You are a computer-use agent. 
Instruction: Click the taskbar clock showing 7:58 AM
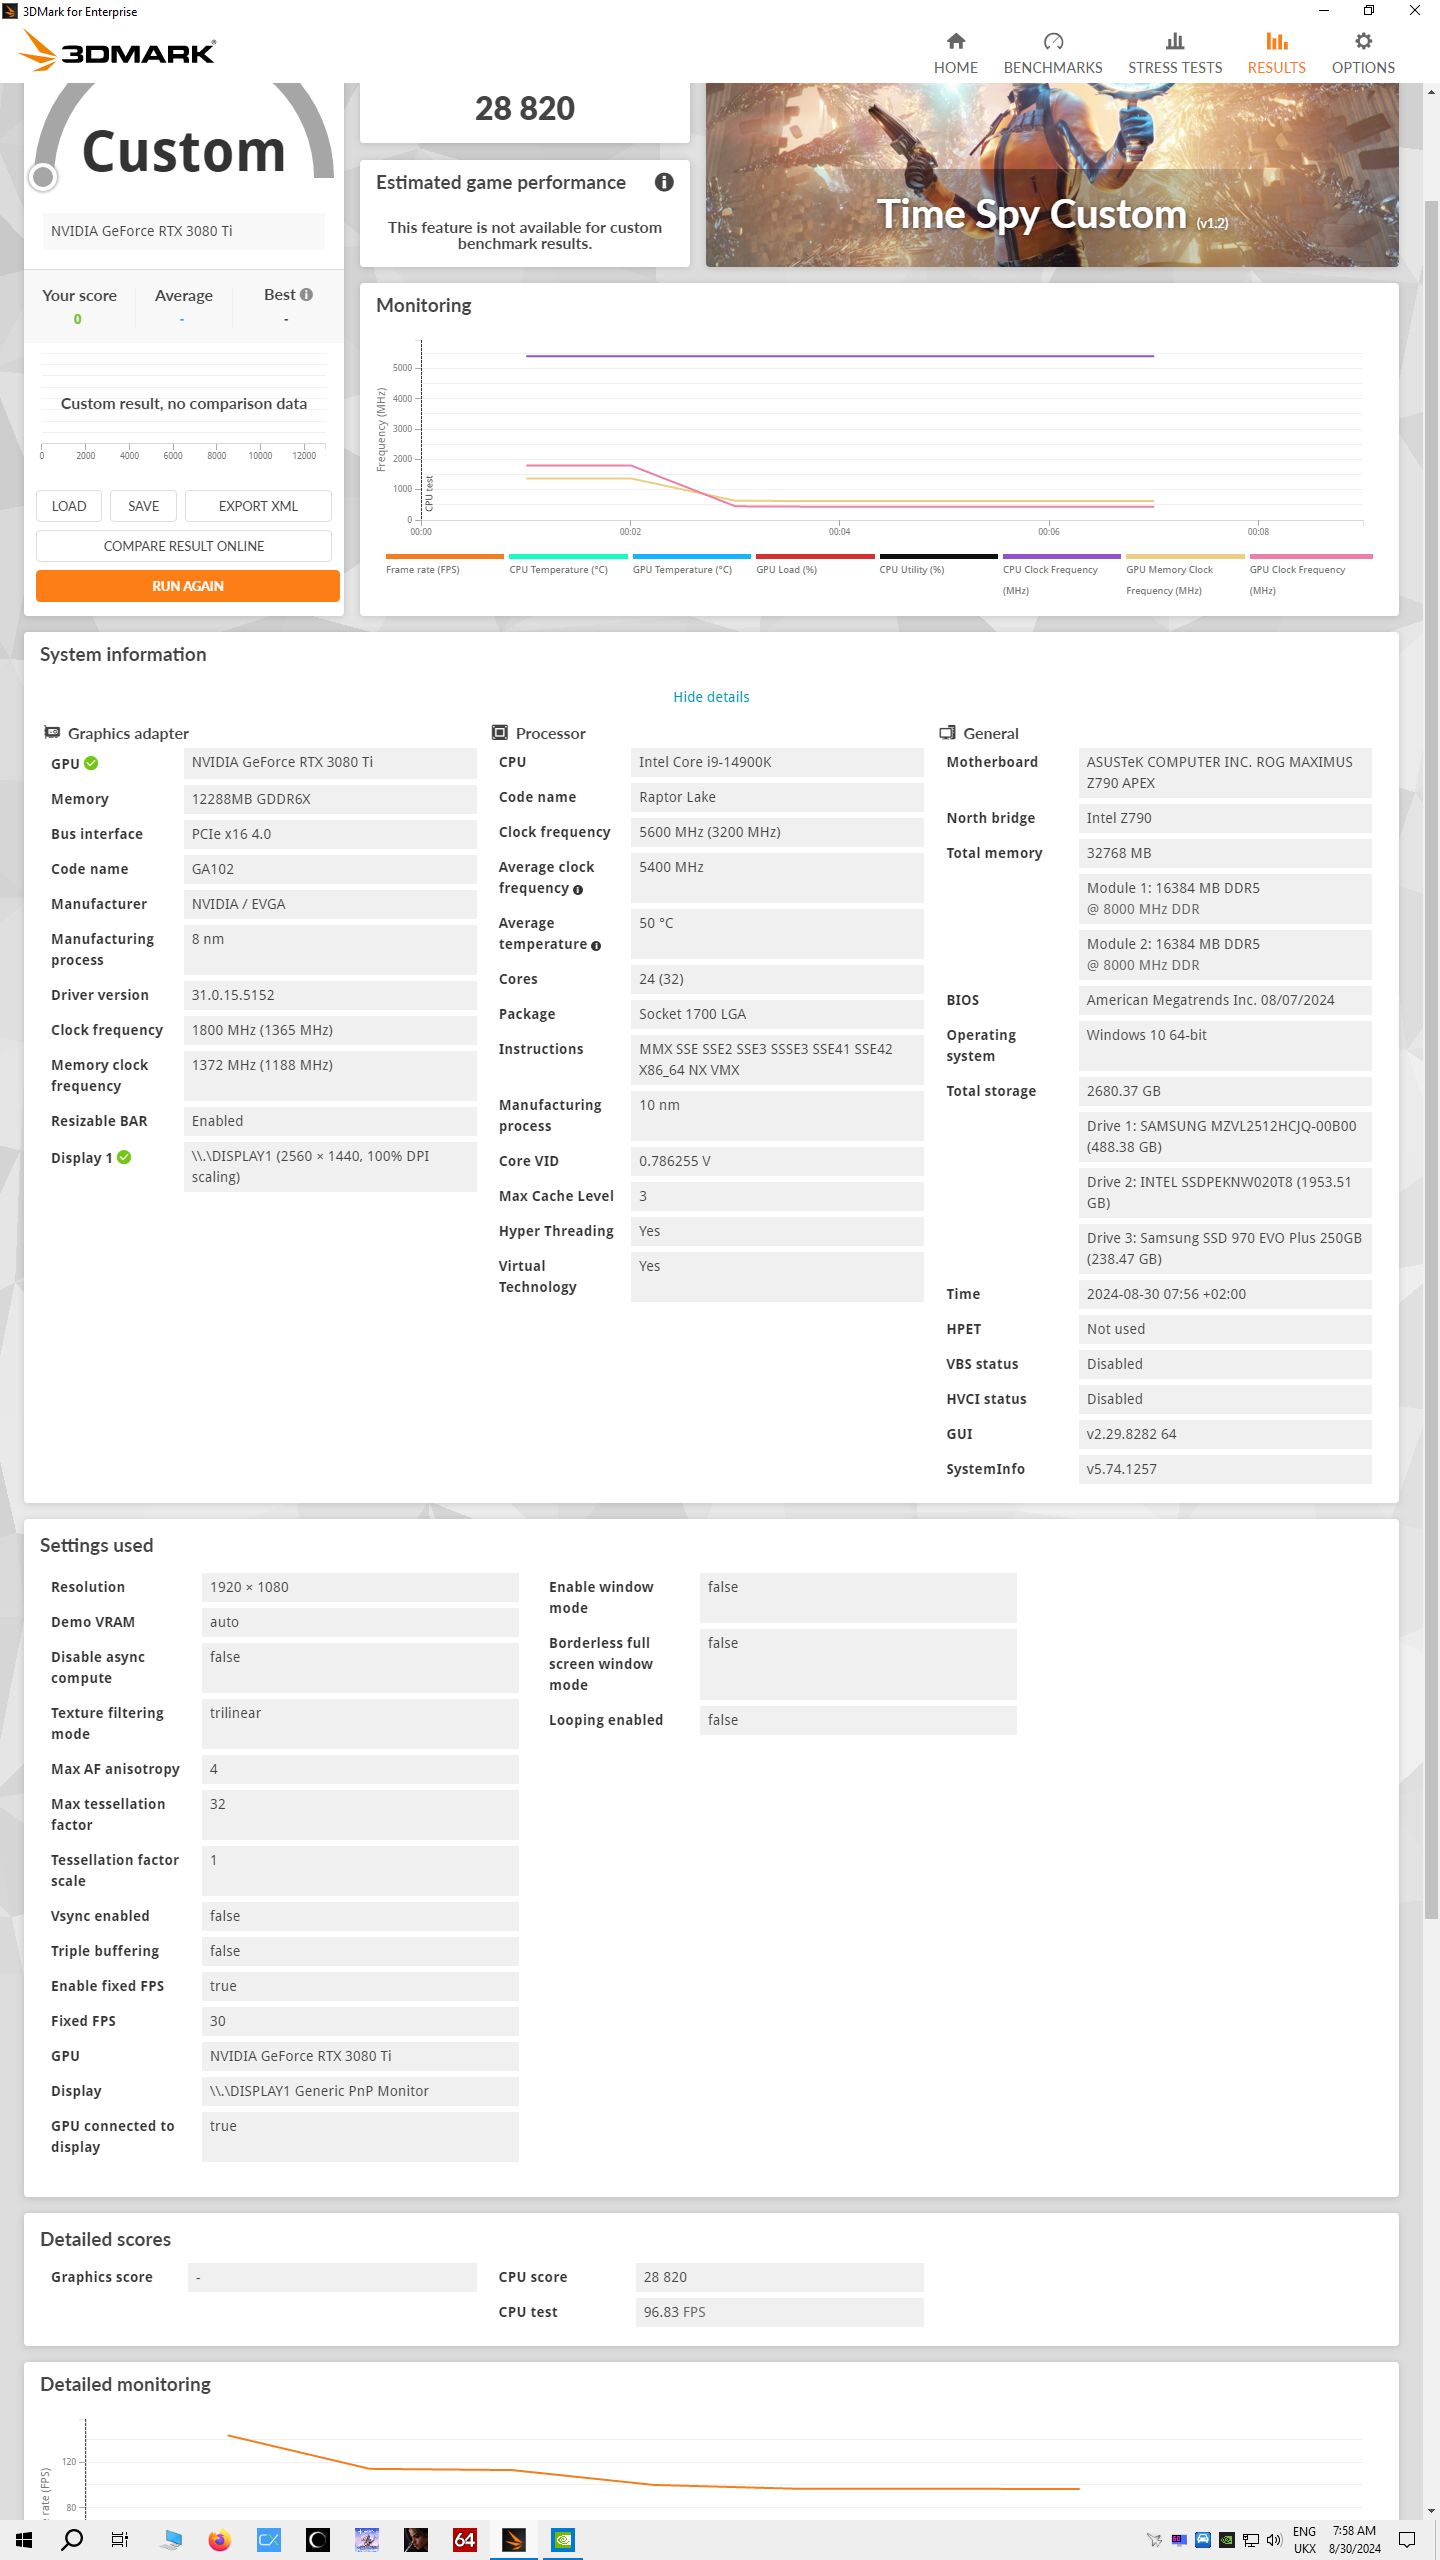1355,2540
